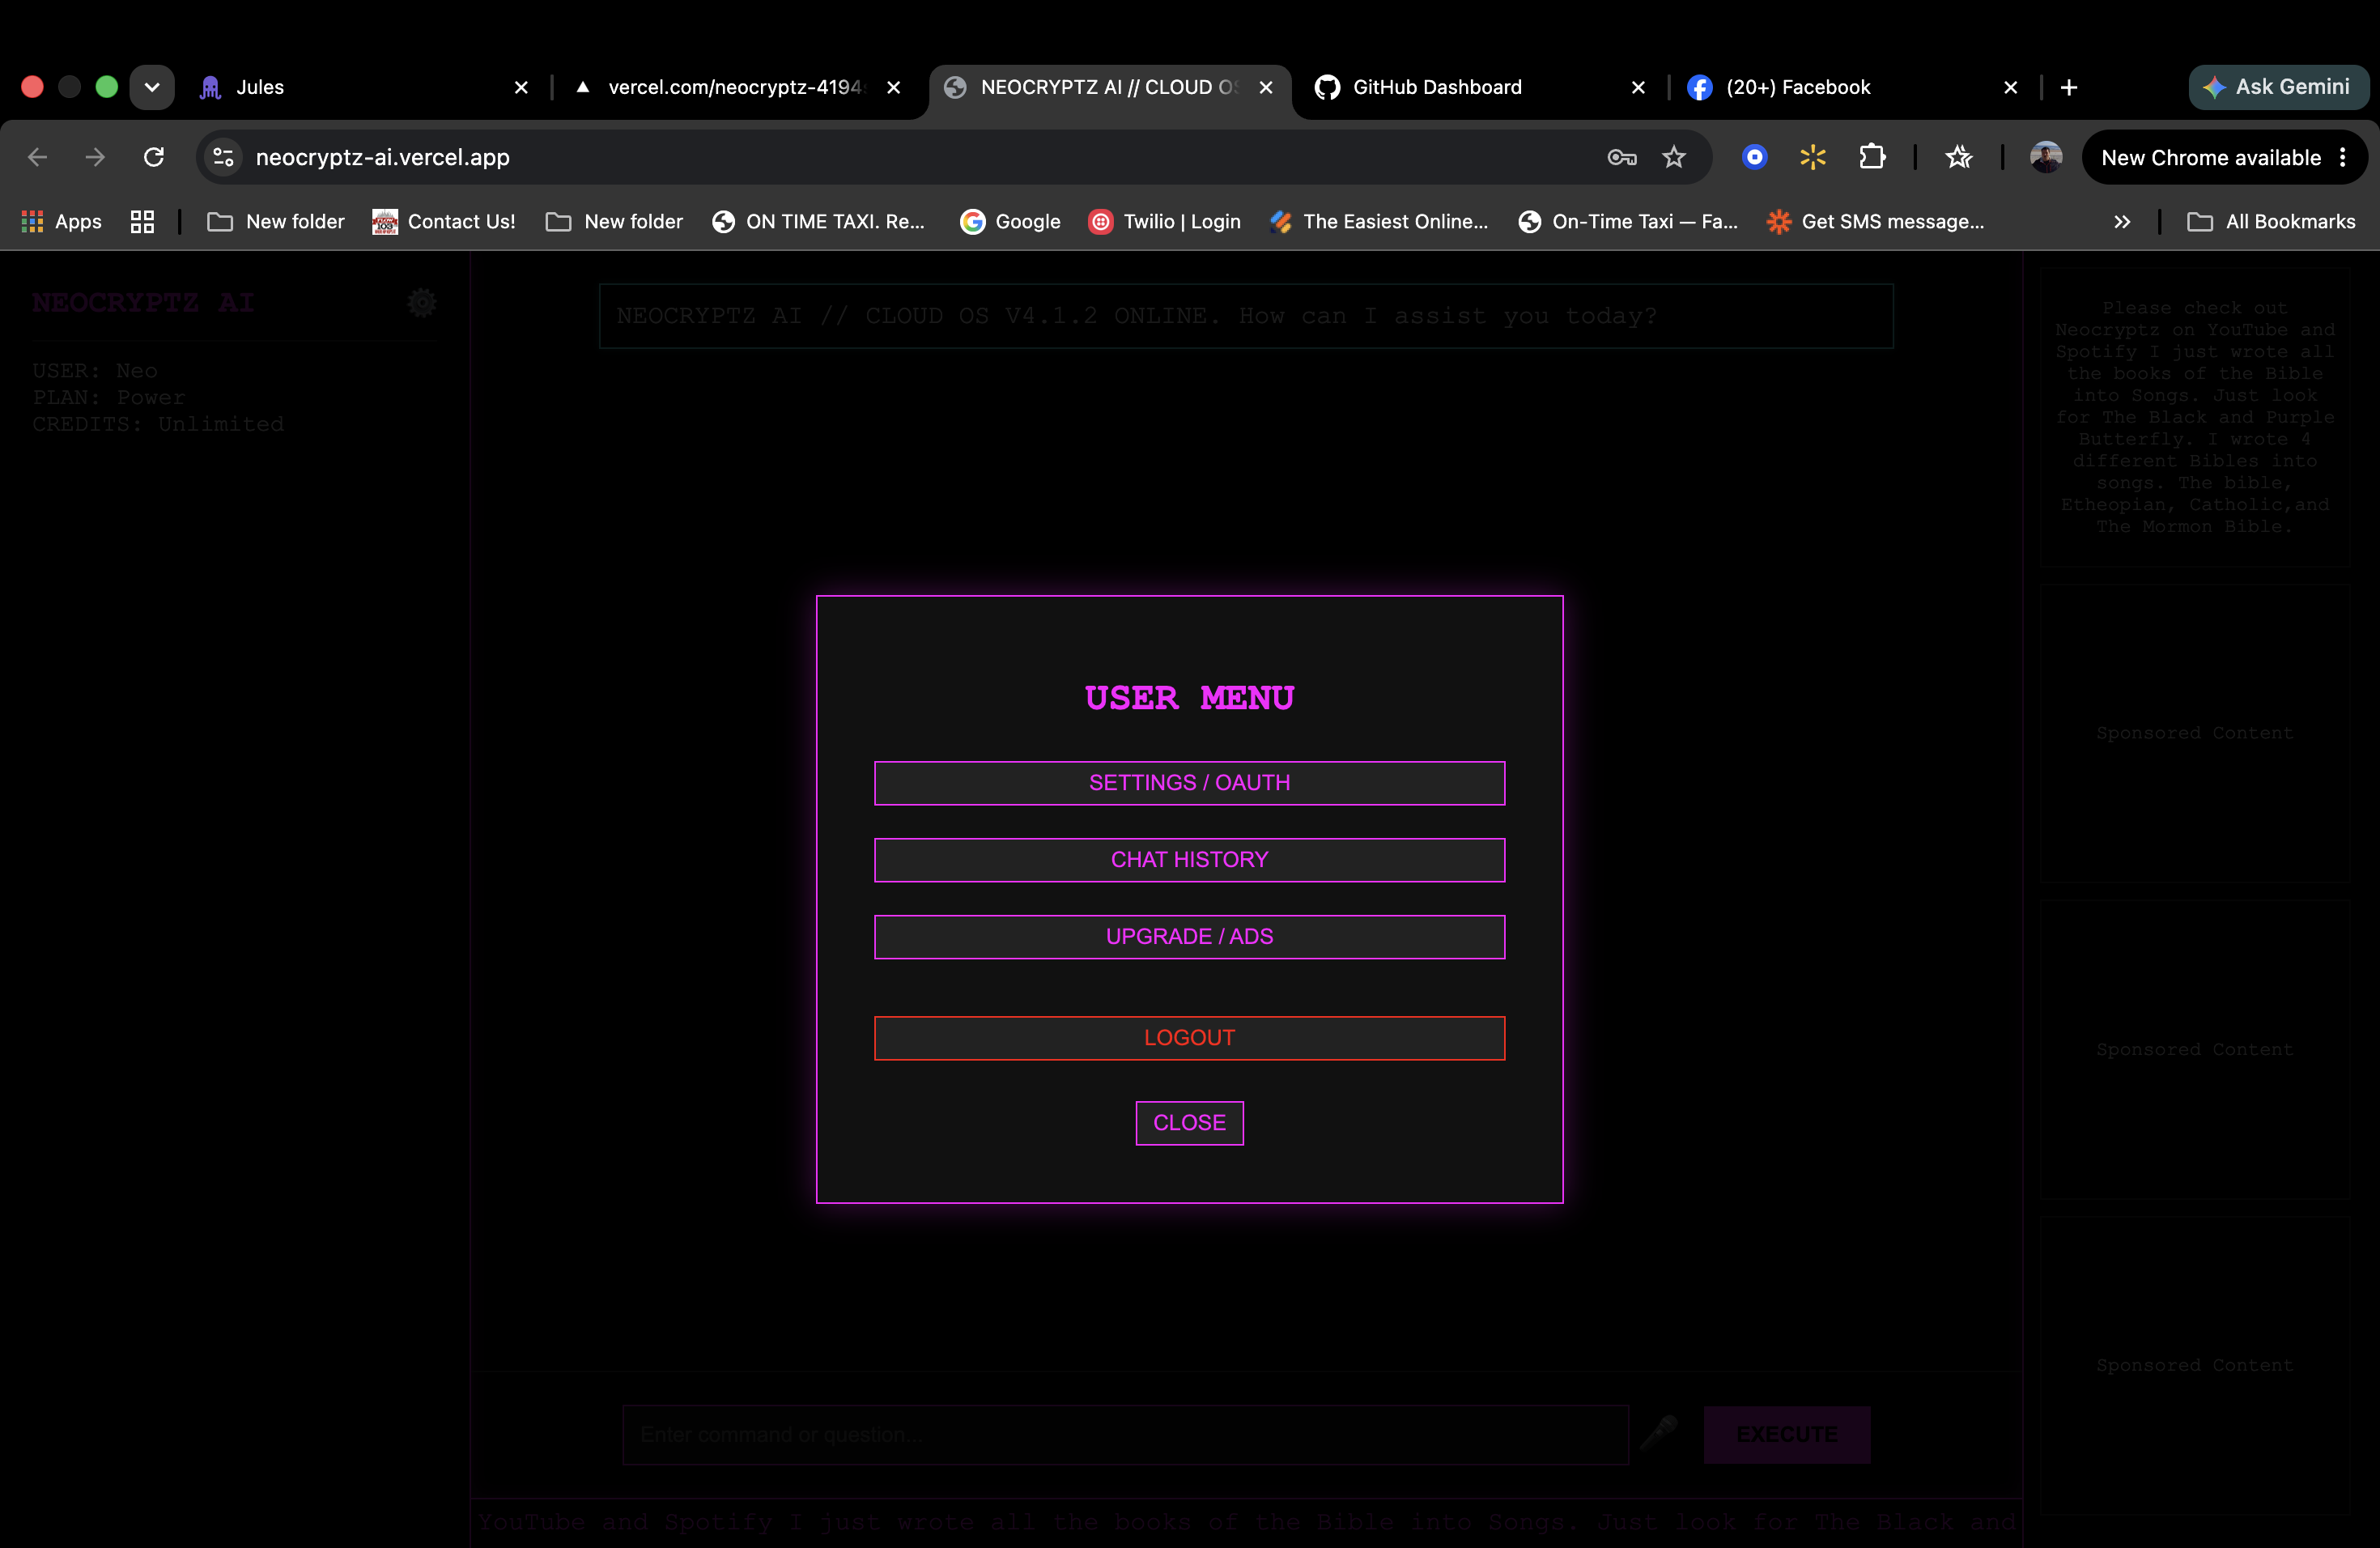The image size is (2380, 1548).
Task: Open The Easiest Online... bookmark
Action: [1379, 222]
